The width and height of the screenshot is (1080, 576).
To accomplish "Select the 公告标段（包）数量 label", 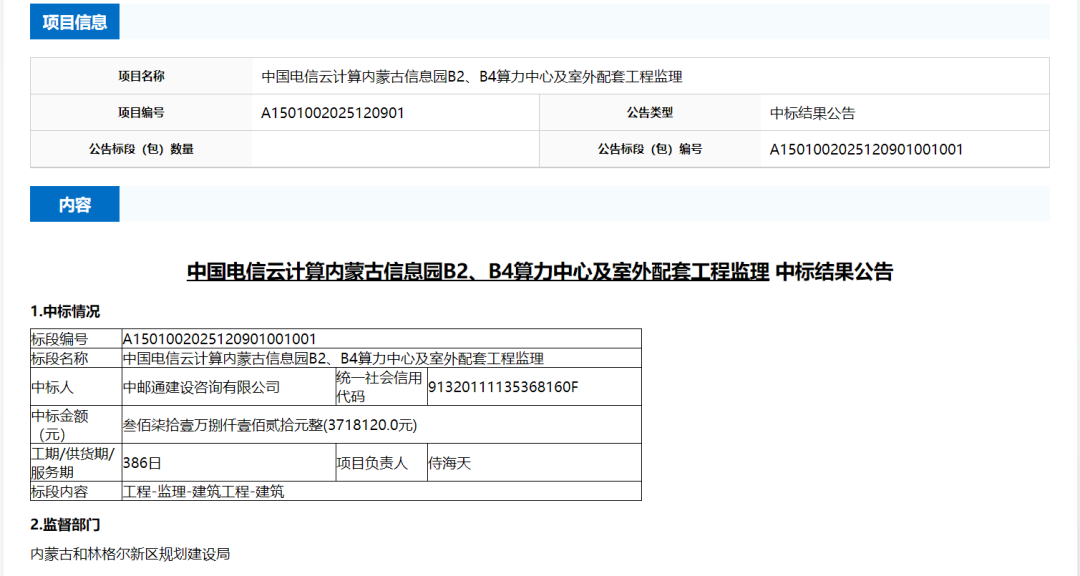I will click(141, 149).
